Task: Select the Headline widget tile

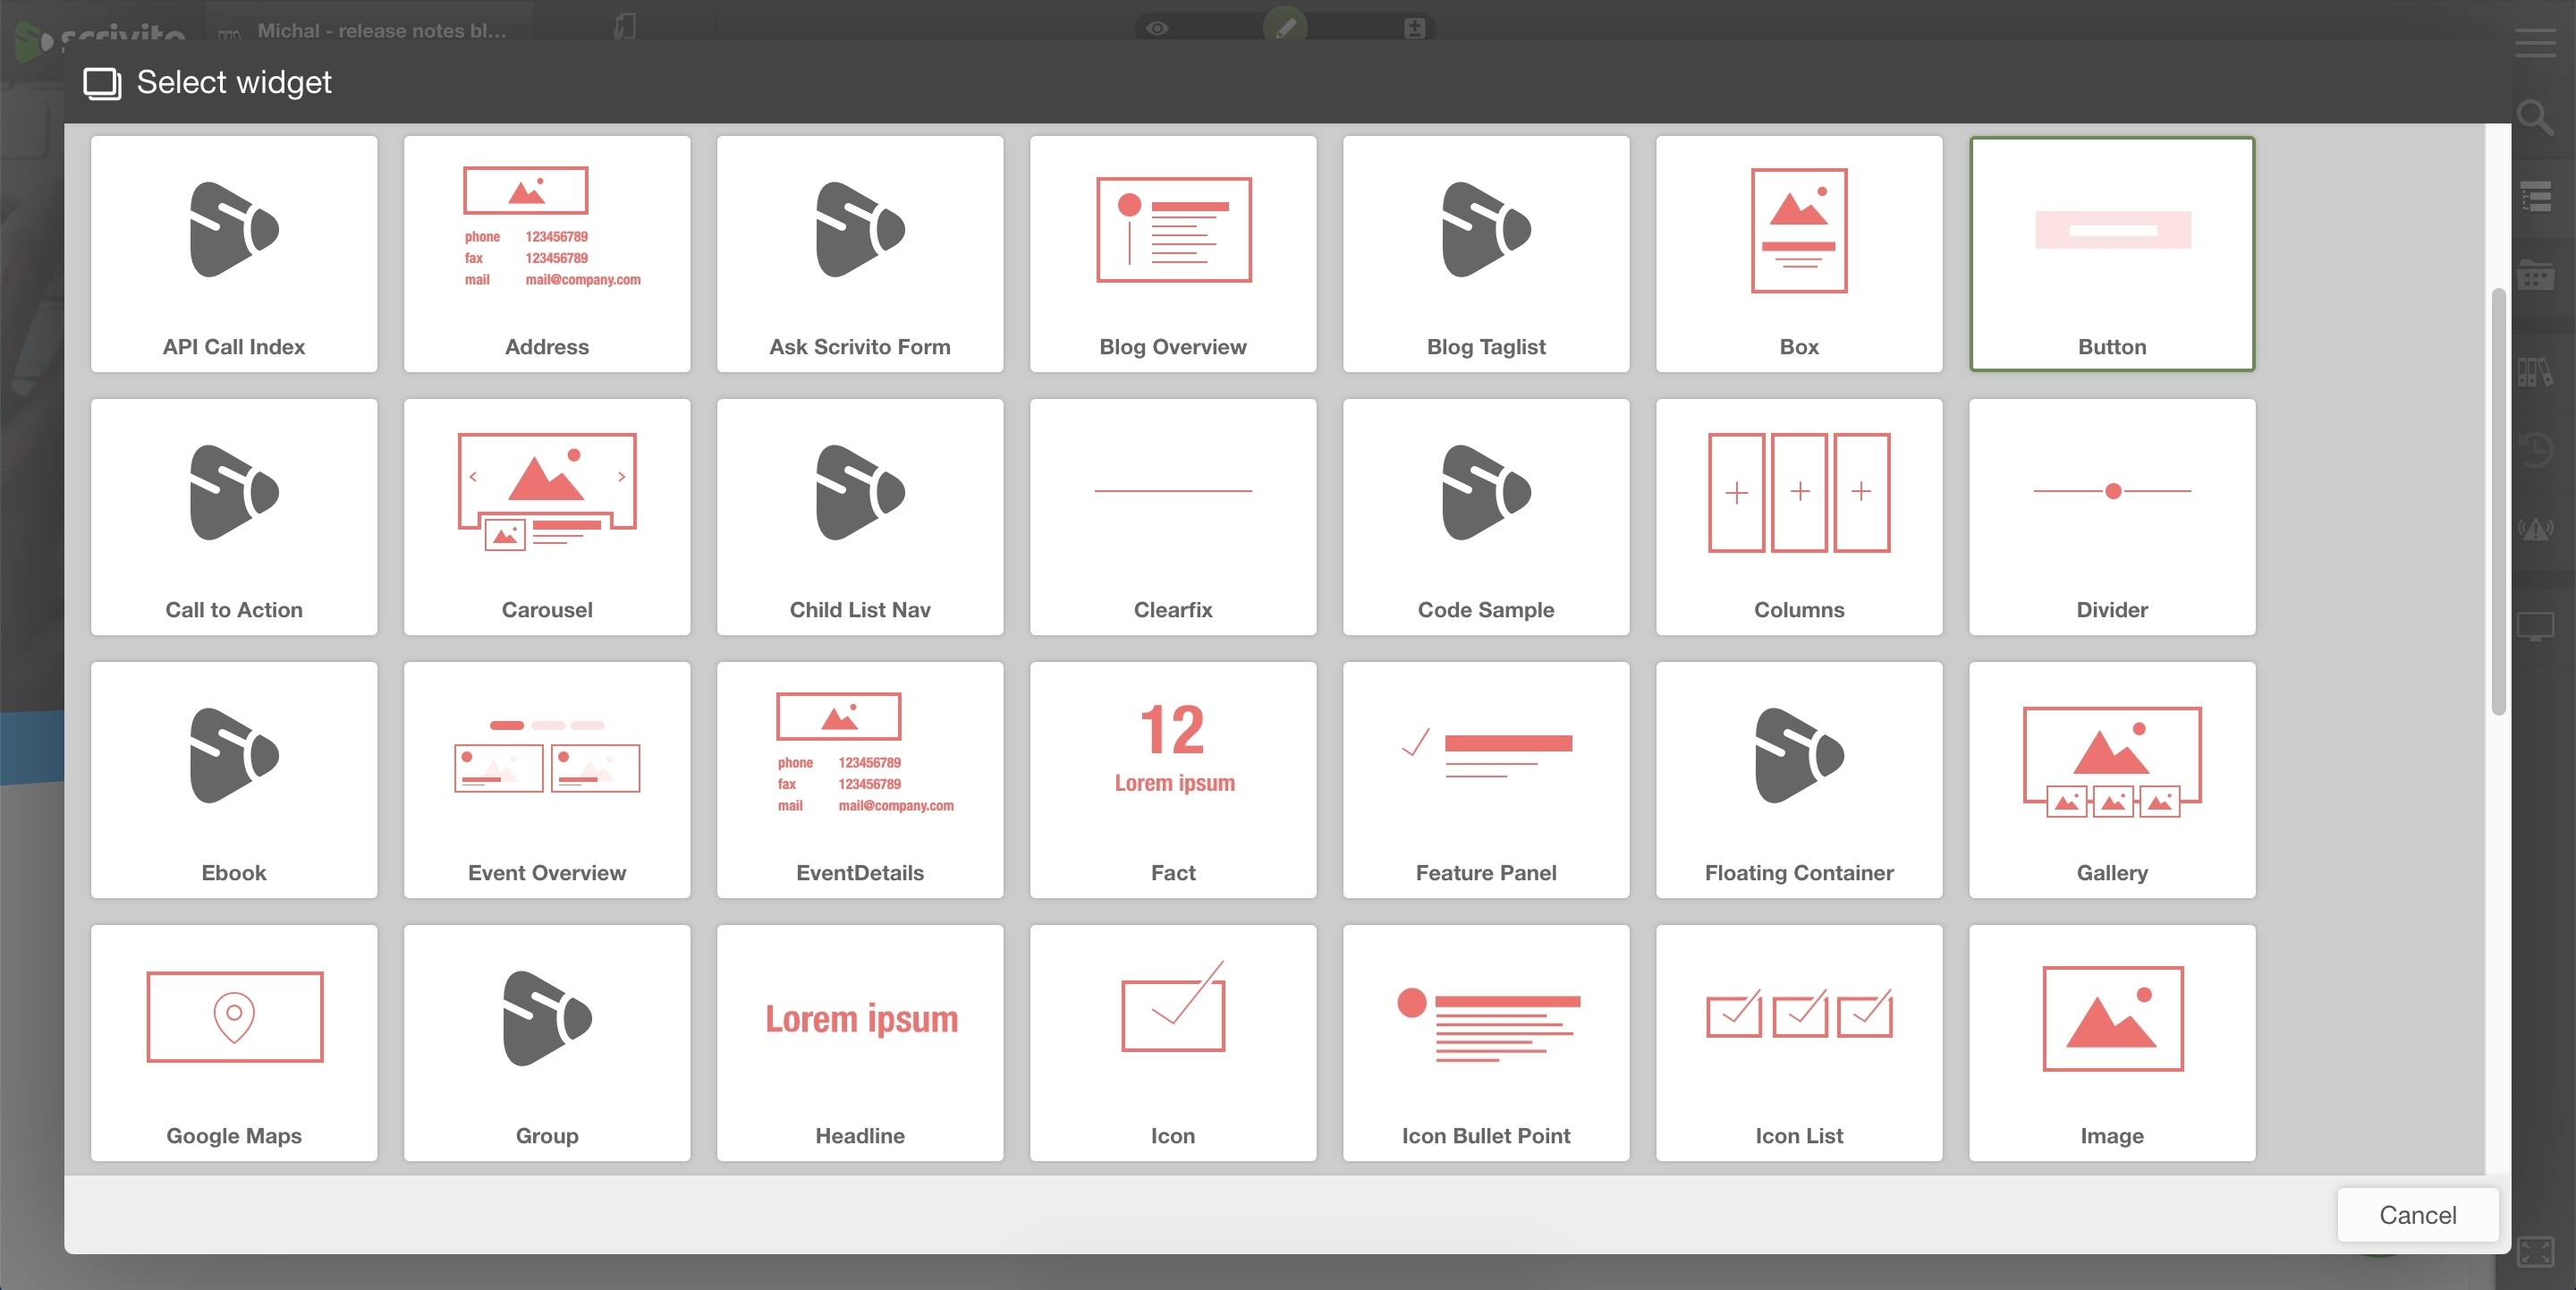Action: point(860,1042)
